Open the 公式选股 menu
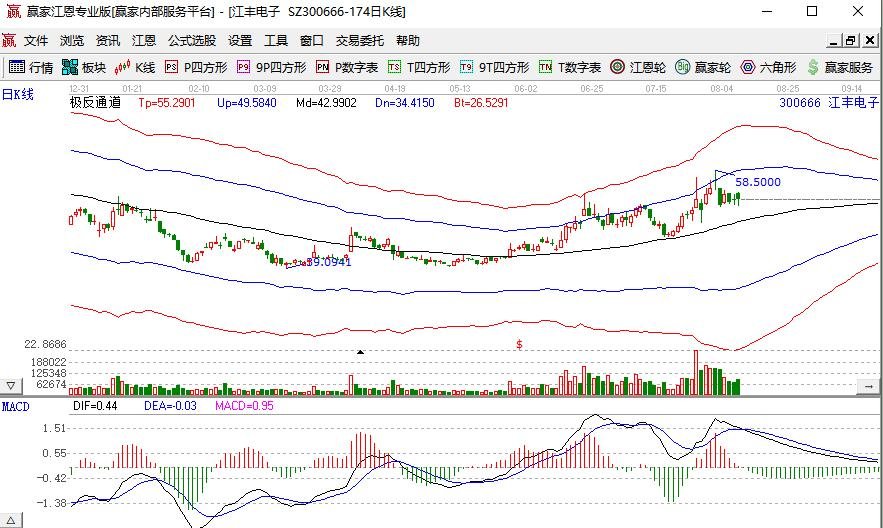The image size is (883, 528). pyautogui.click(x=191, y=41)
